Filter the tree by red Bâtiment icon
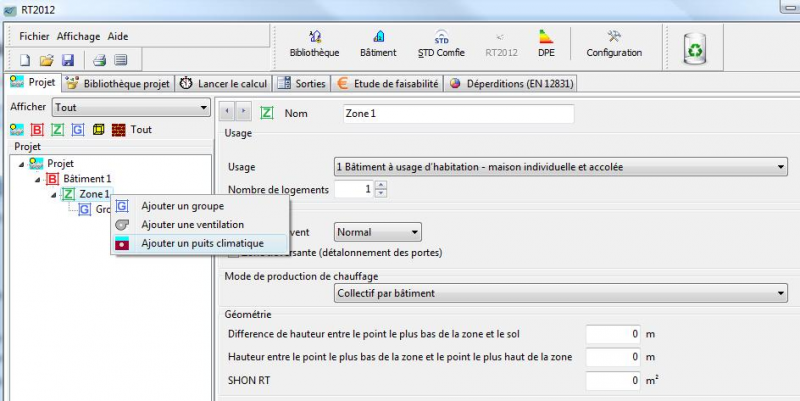 tap(37, 129)
